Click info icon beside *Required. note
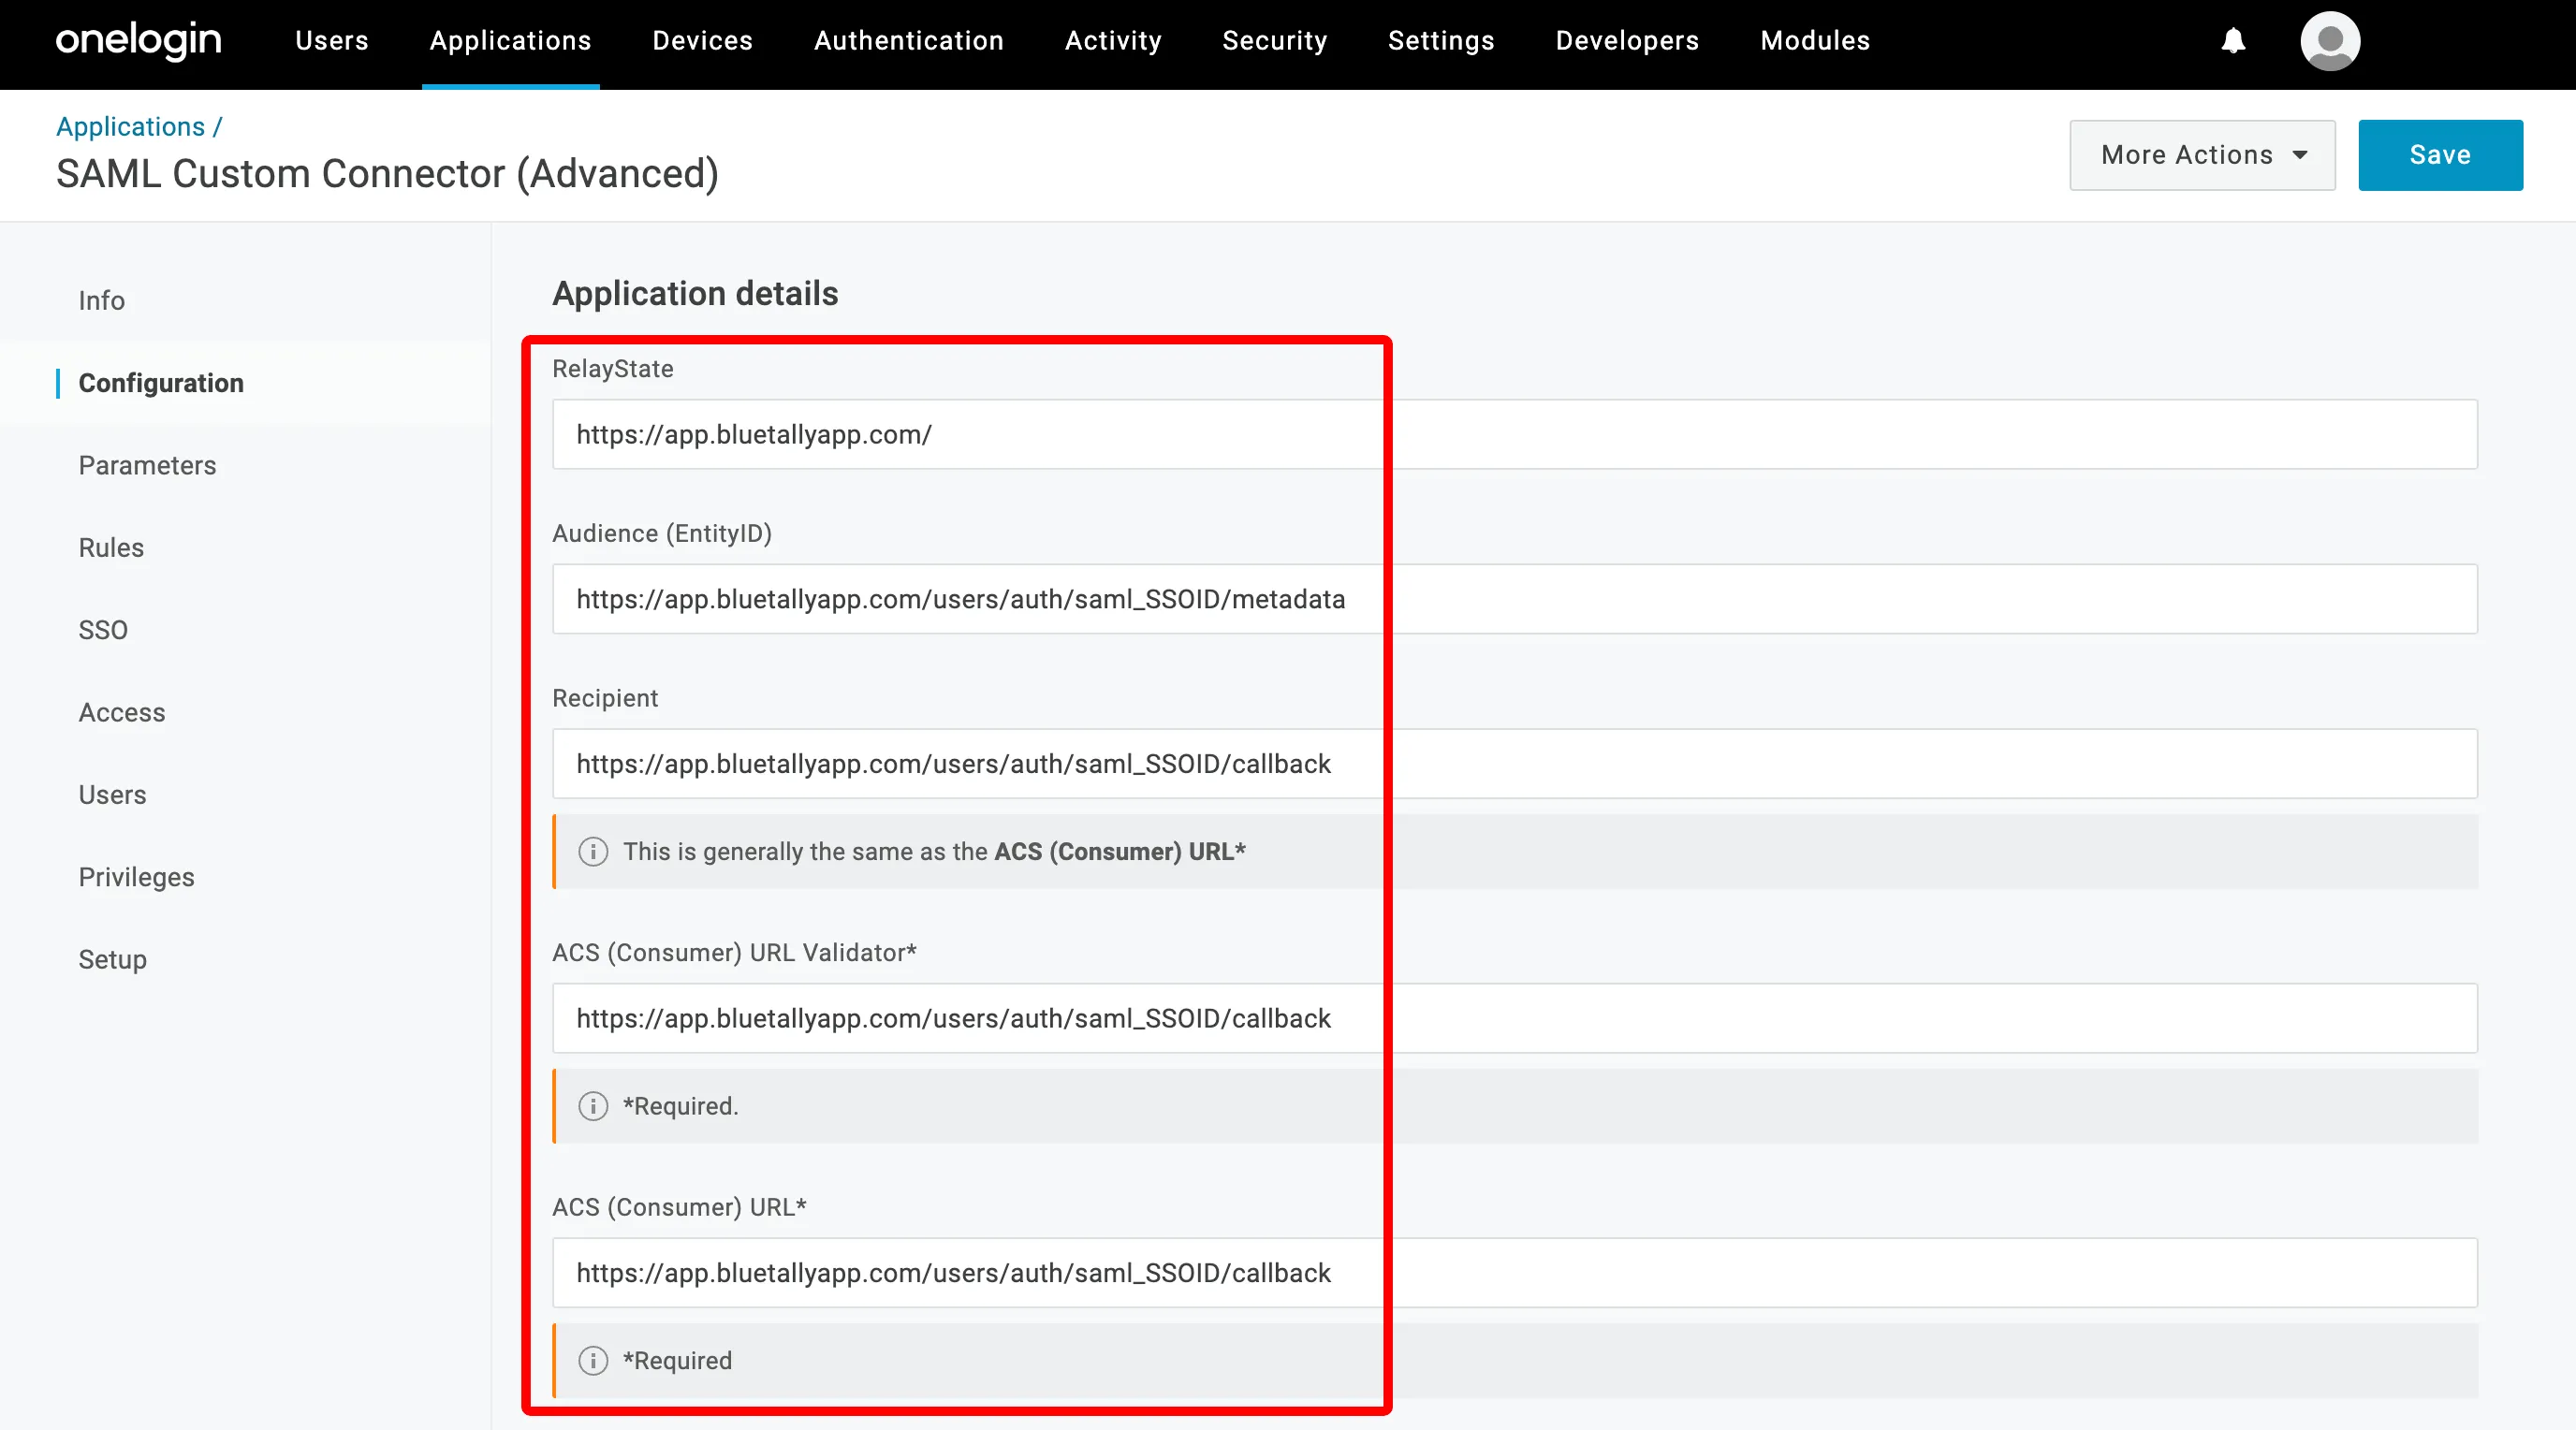 click(x=593, y=1106)
